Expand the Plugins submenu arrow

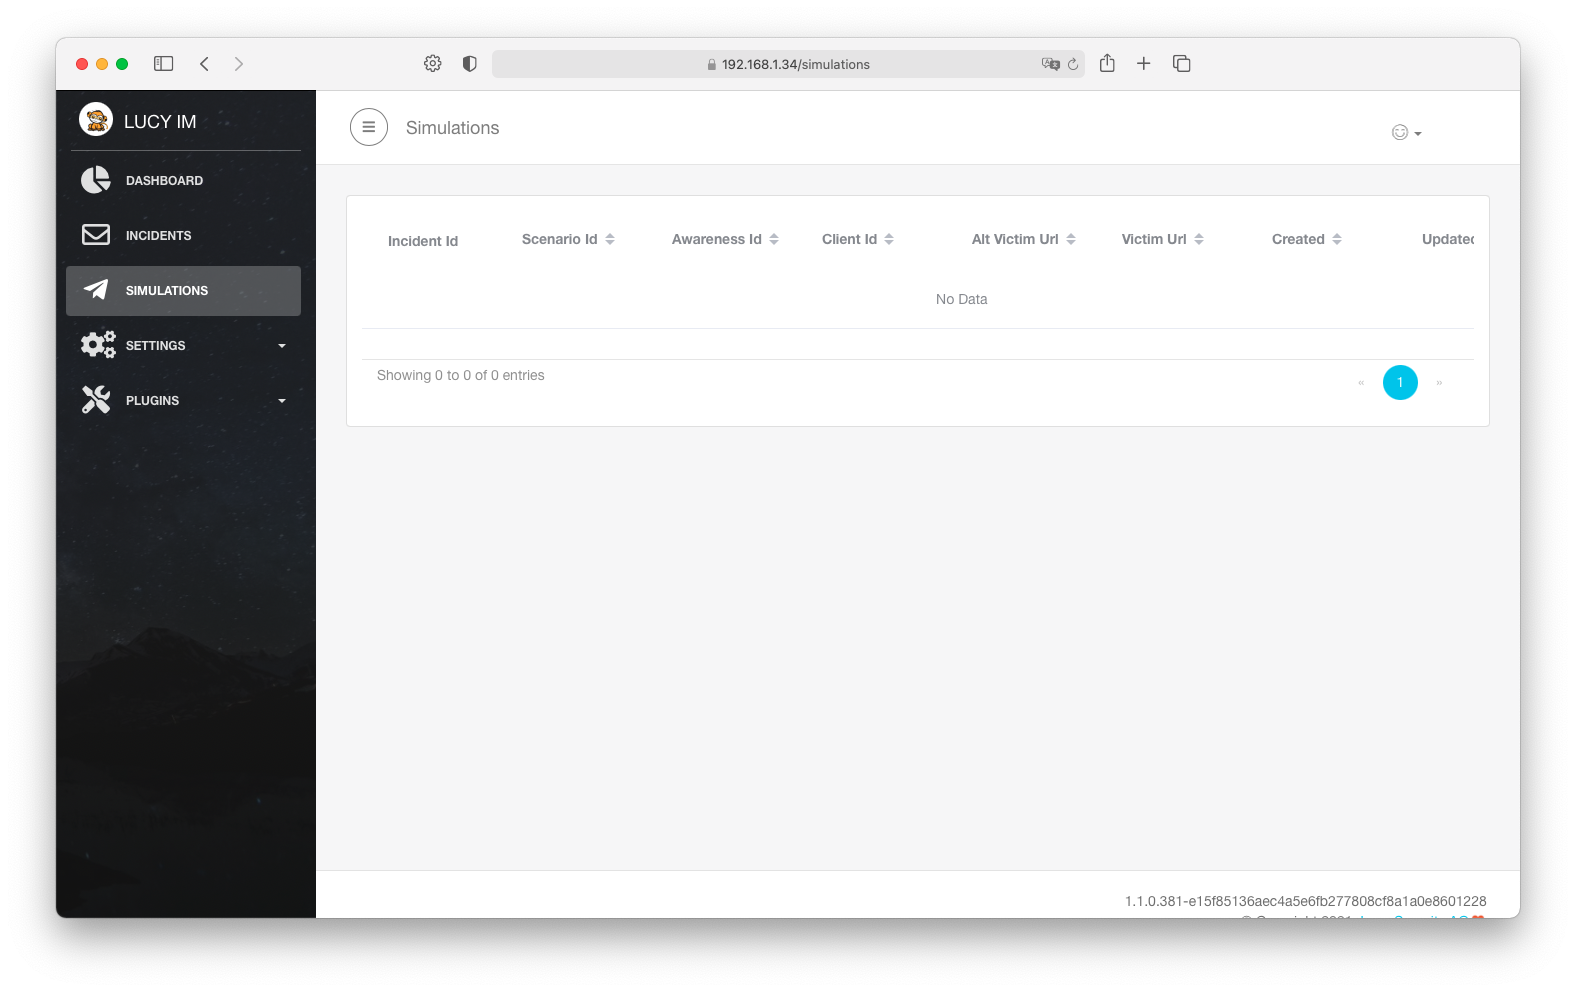(282, 401)
